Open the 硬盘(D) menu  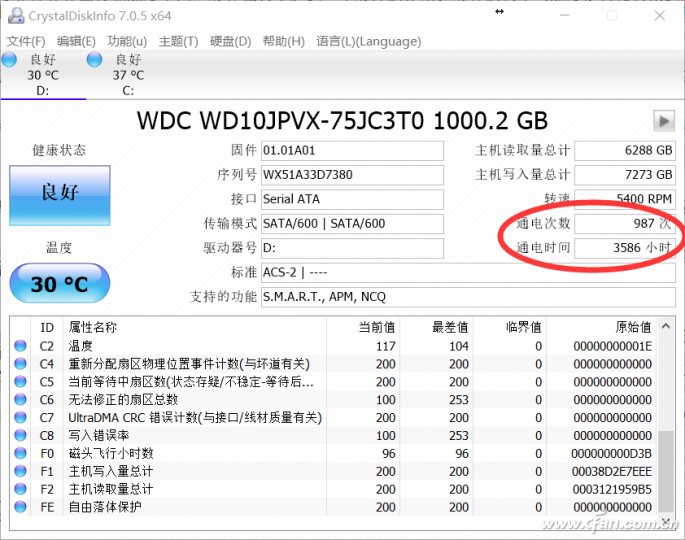tap(230, 42)
